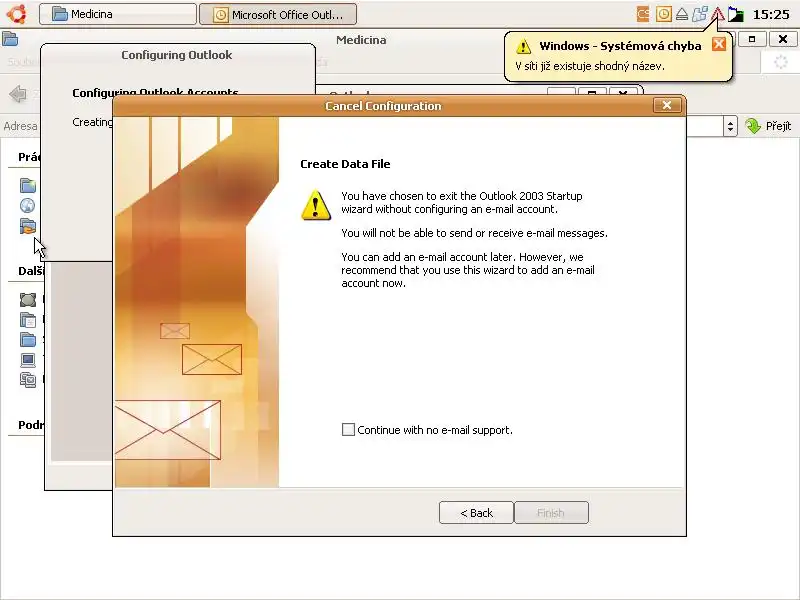This screenshot has width=800, height=600.
Task: Click the greyed Finish button
Action: [x=551, y=513]
